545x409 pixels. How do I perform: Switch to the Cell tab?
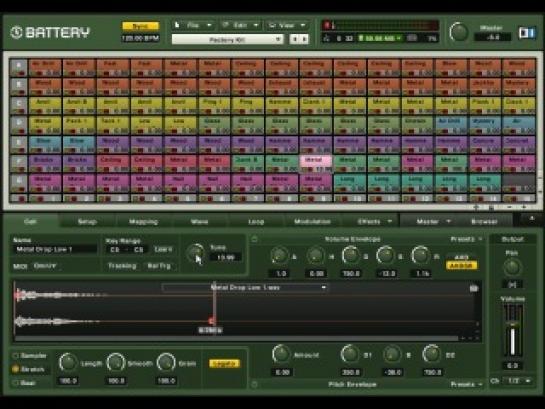click(31, 221)
